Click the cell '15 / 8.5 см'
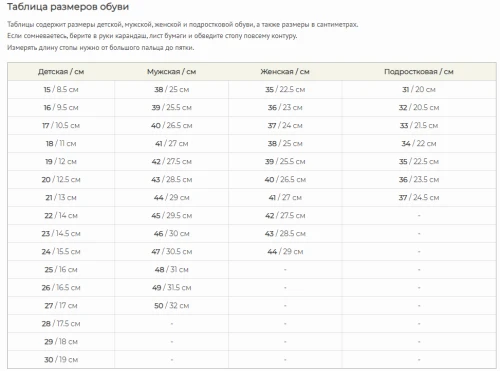 pyautogui.click(x=61, y=90)
